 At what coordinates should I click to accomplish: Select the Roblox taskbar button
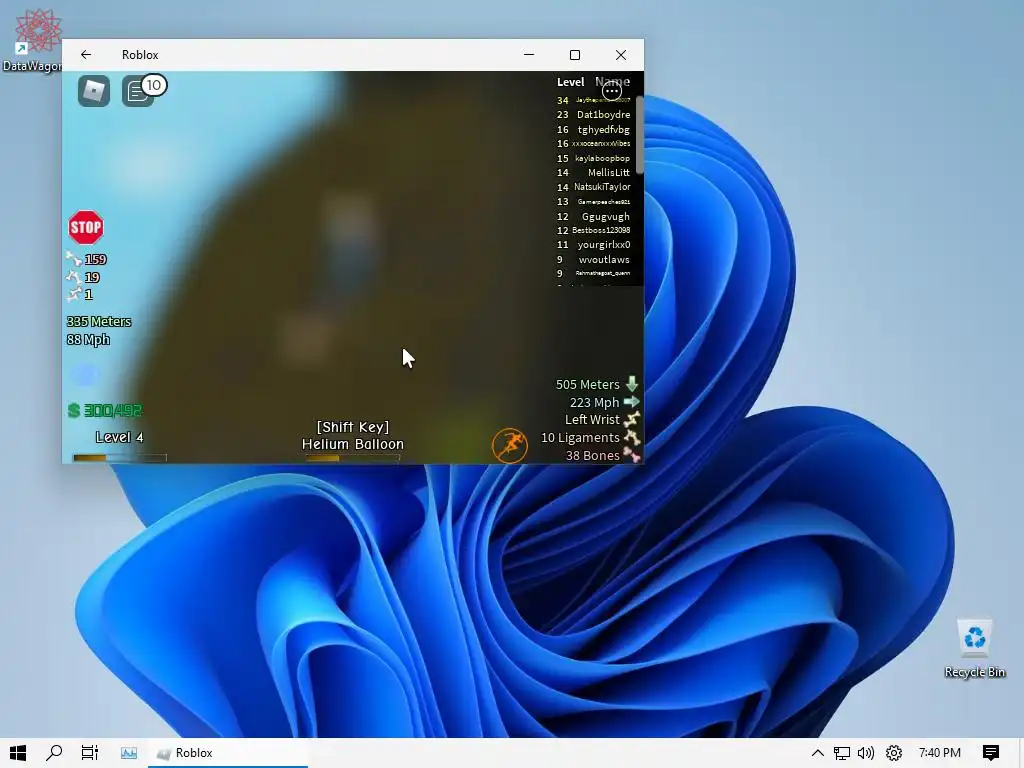(x=228, y=752)
